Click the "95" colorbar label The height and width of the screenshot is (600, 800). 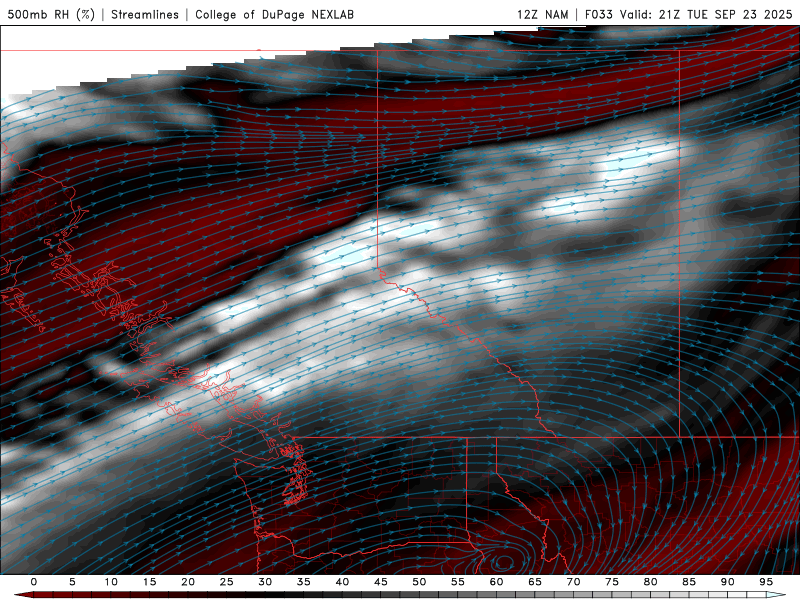[x=766, y=582]
